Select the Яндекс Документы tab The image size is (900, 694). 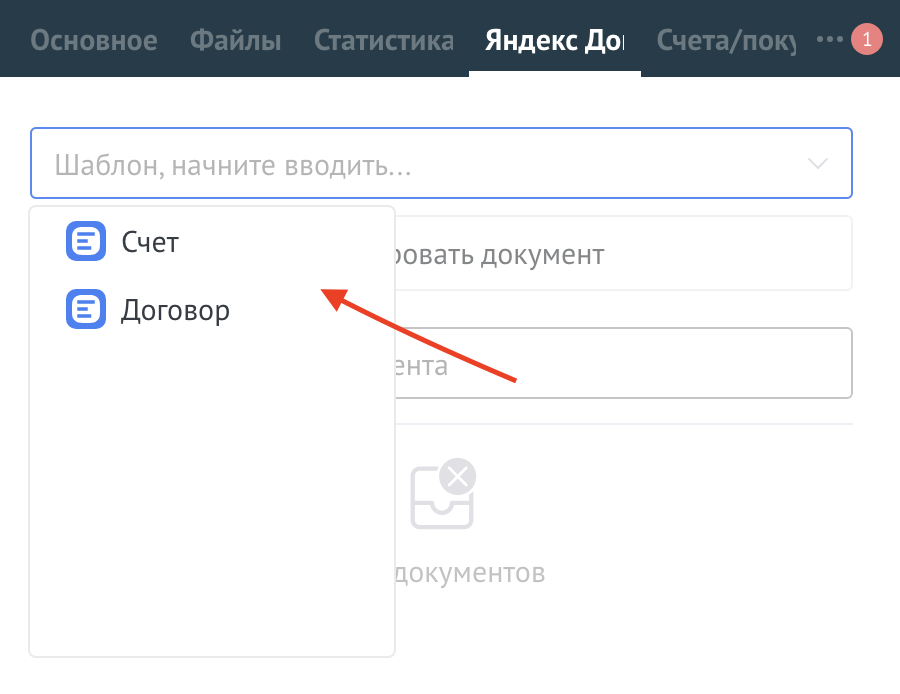coord(554,41)
